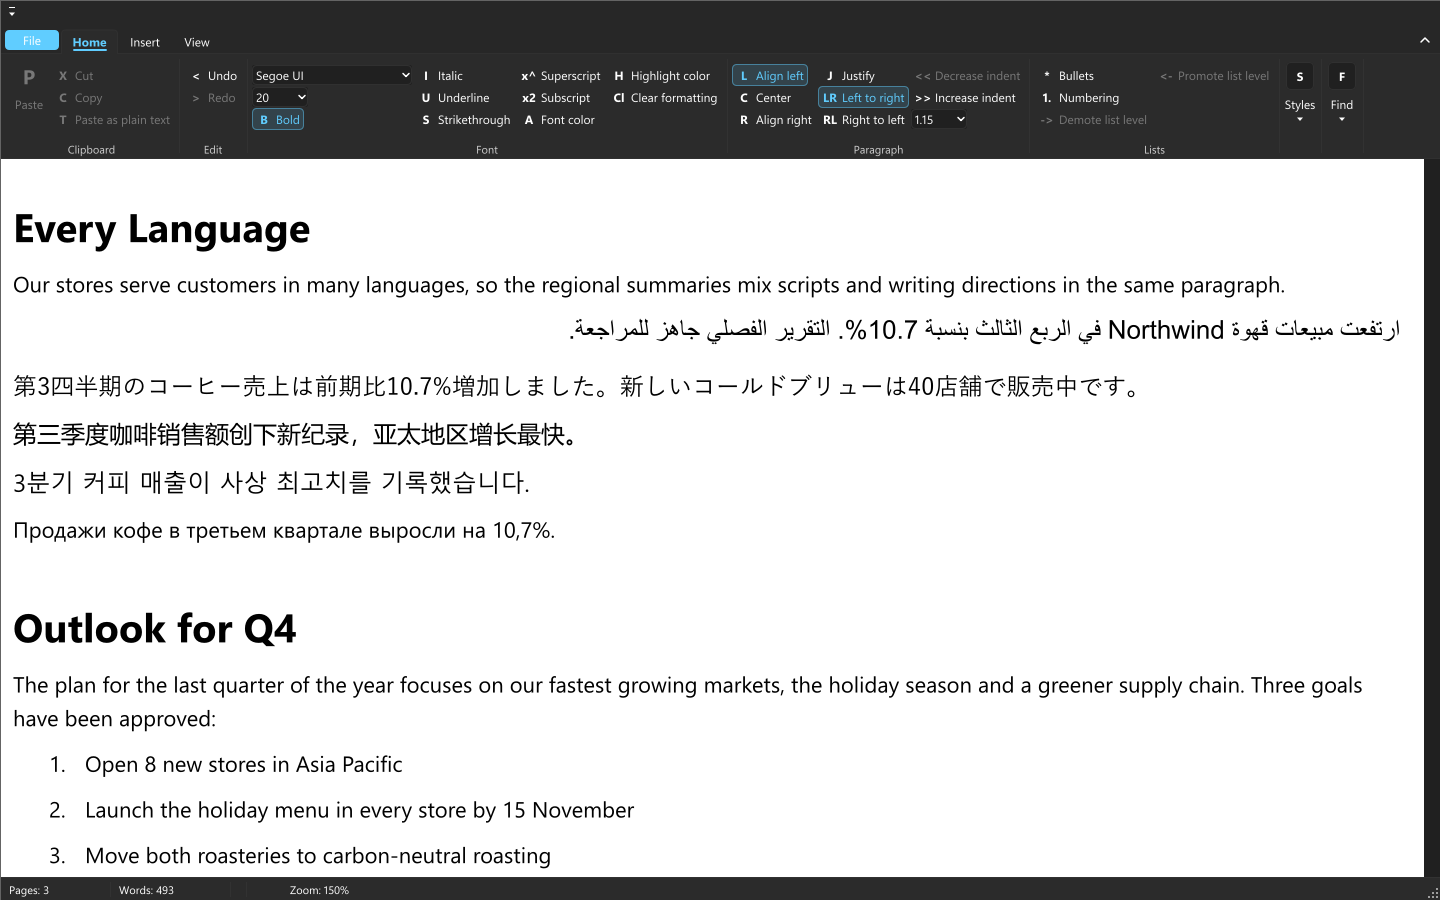Switch to the Home tab
This screenshot has height=900, width=1440.
[x=89, y=42]
